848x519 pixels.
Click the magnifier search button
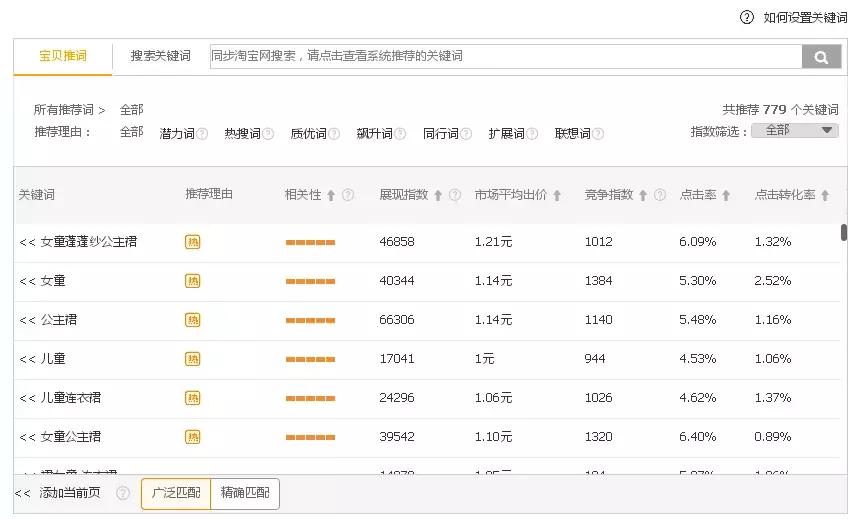[821, 56]
